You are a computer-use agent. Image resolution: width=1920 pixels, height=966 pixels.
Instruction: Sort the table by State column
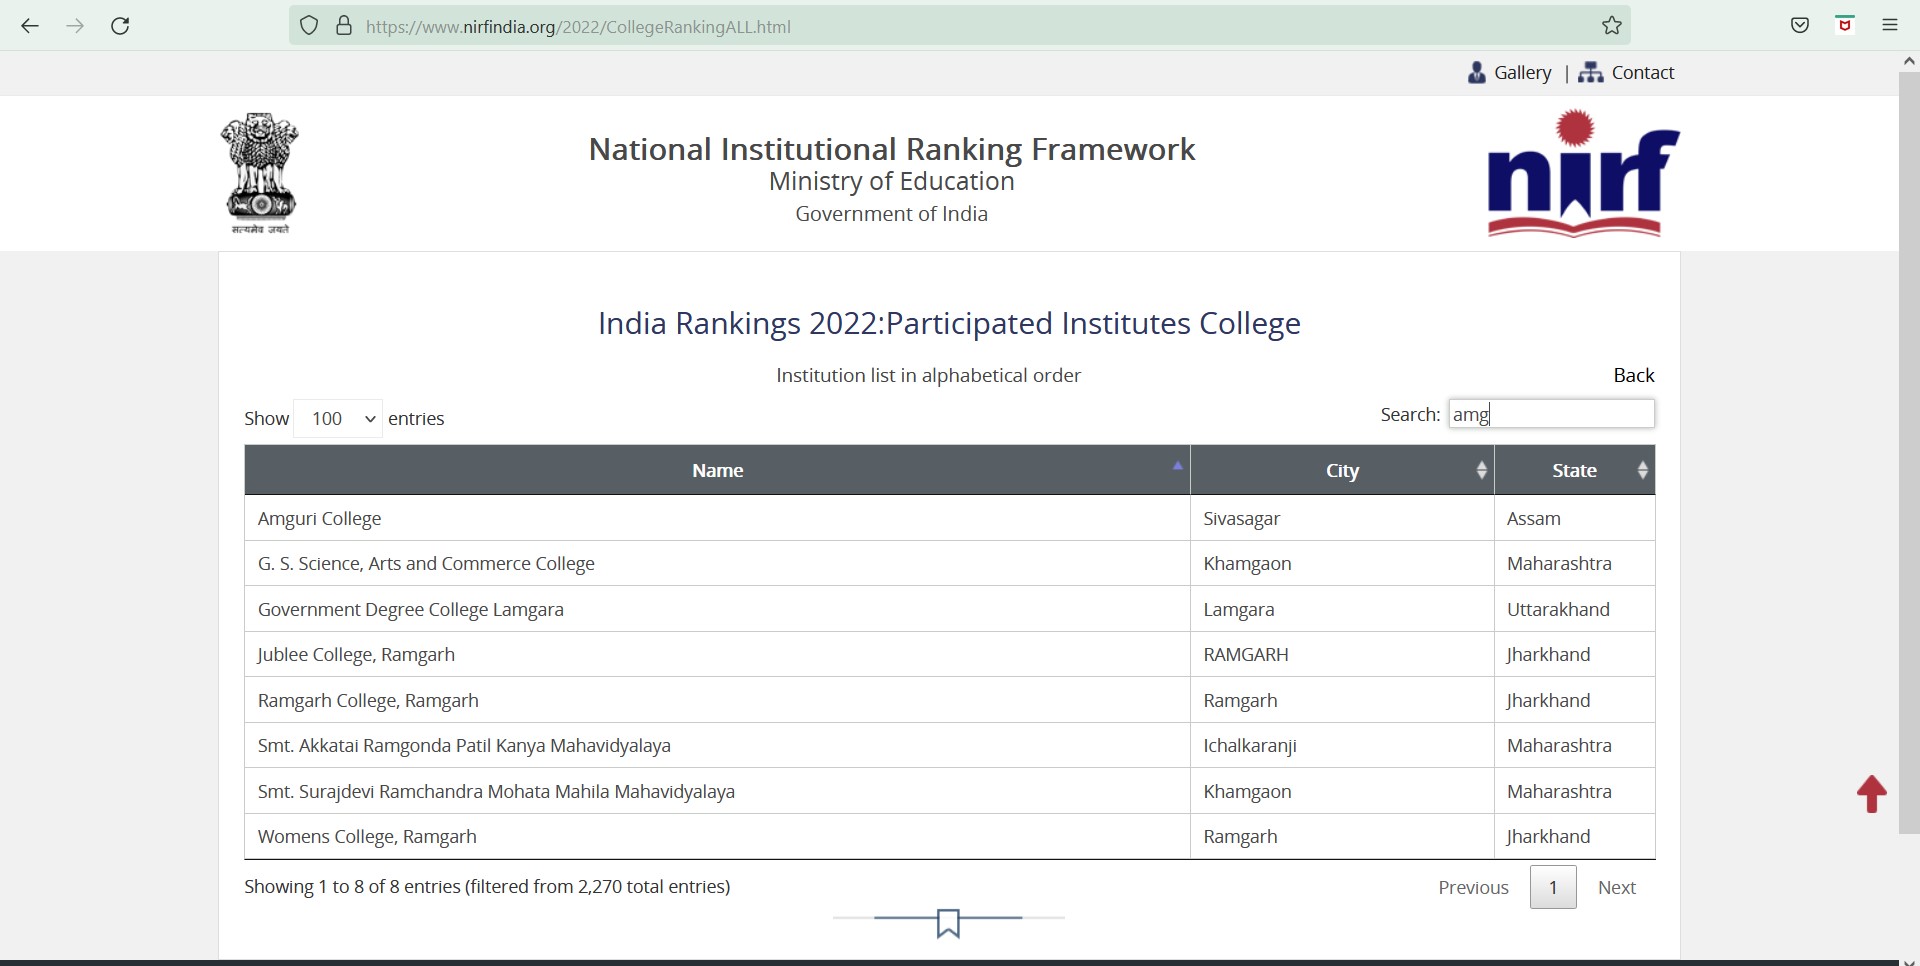pyautogui.click(x=1574, y=471)
